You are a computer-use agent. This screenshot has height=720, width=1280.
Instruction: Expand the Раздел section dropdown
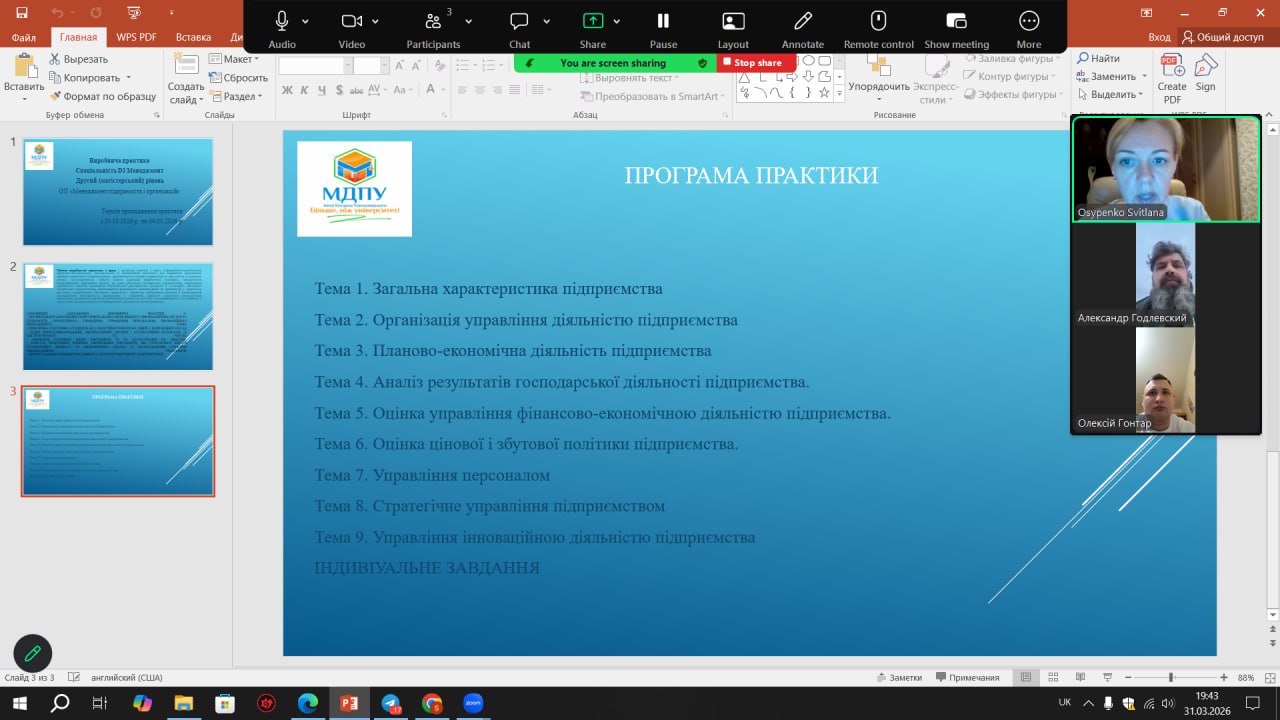coord(240,97)
